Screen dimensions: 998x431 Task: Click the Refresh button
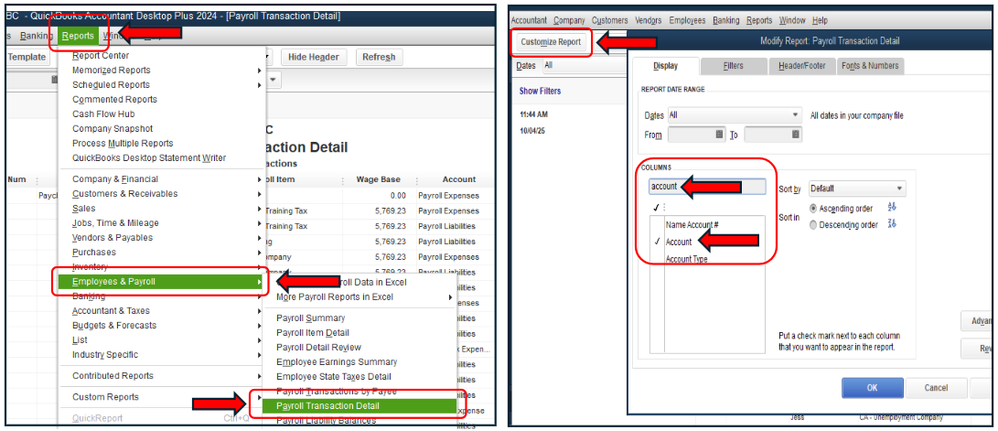379,57
